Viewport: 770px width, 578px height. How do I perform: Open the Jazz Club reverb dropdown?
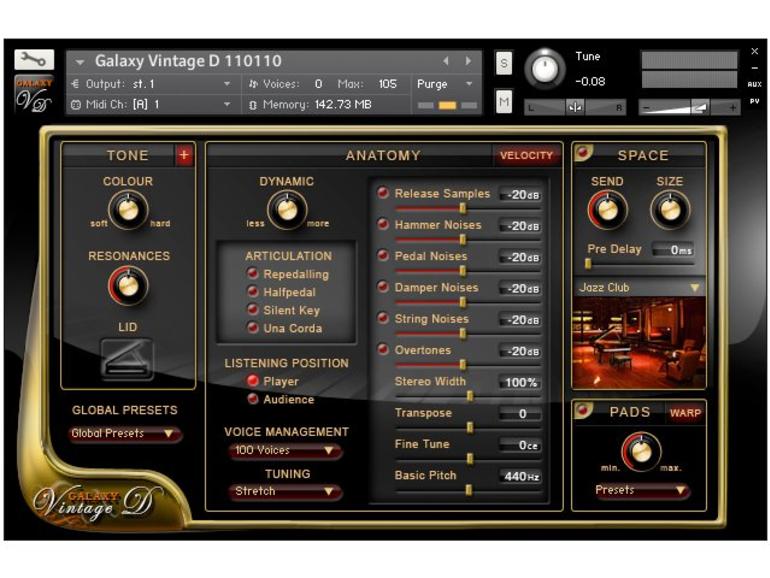pyautogui.click(x=639, y=288)
